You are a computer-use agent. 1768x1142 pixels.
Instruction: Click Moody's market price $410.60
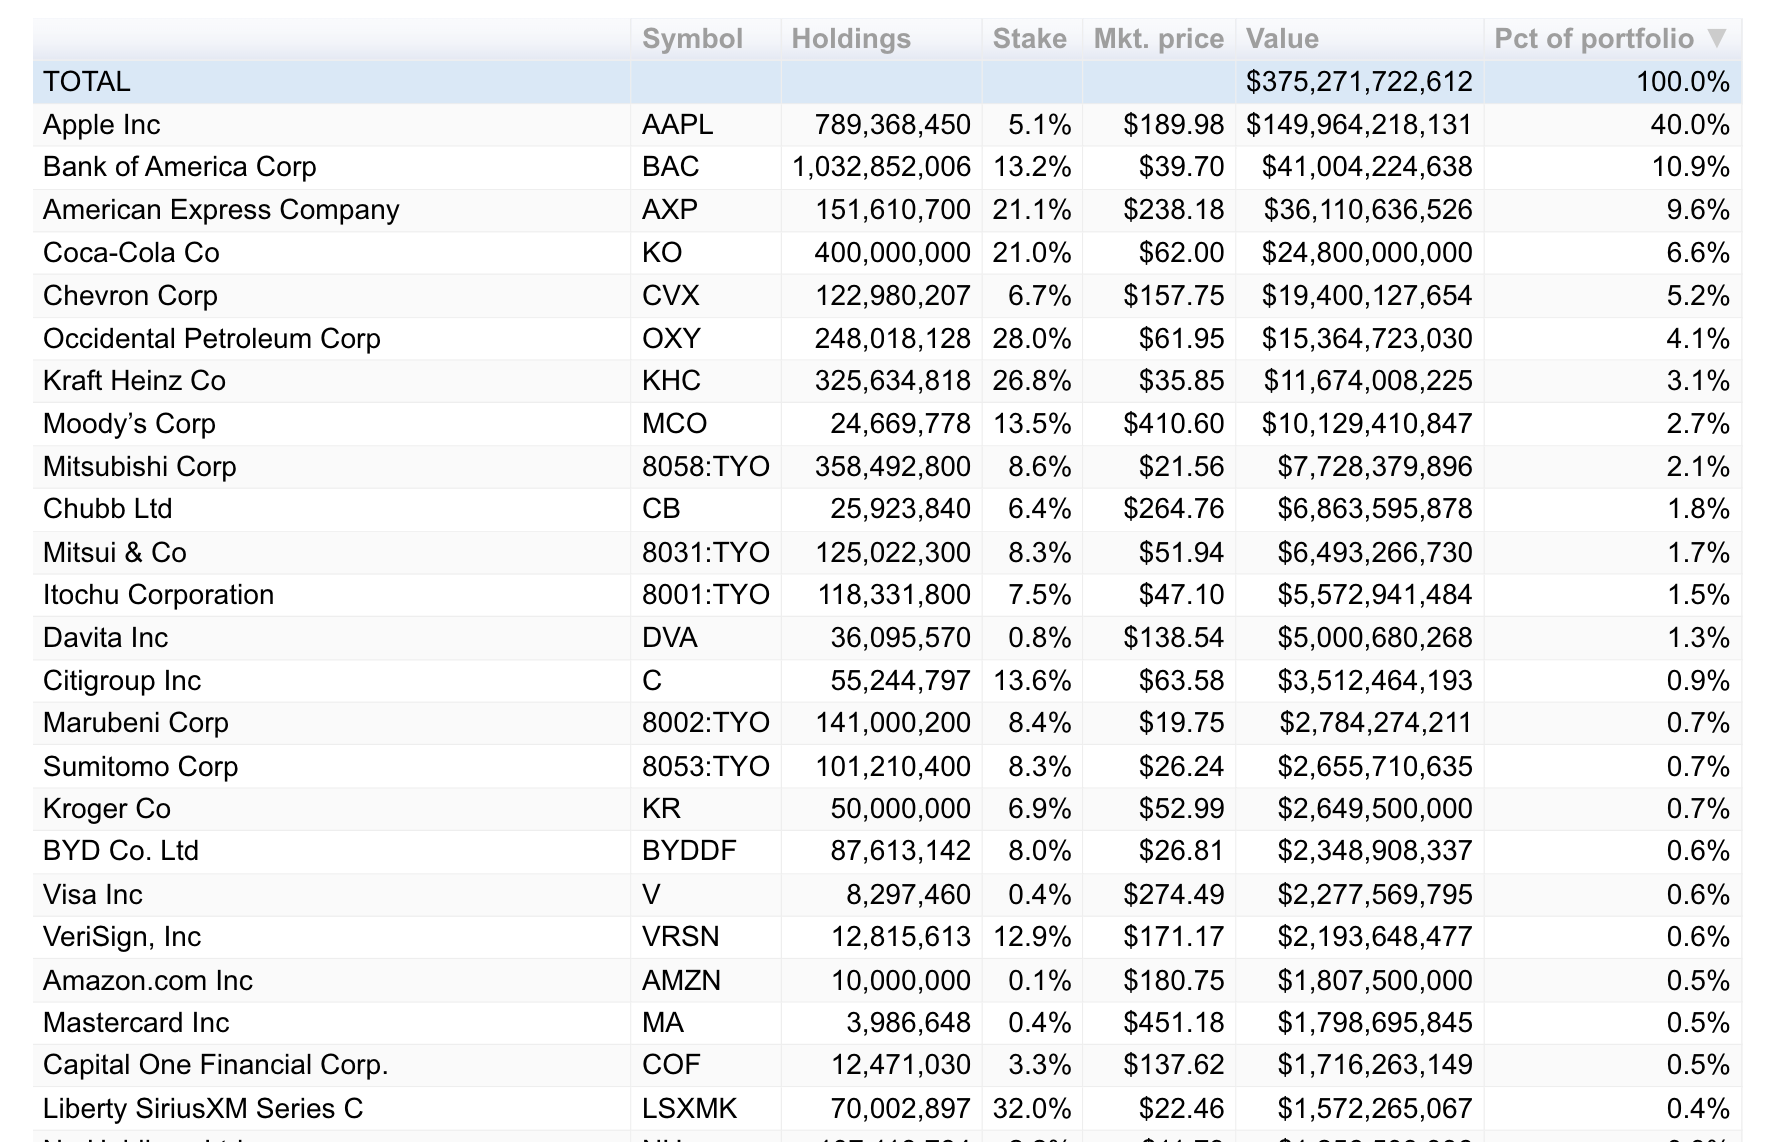tap(1173, 424)
